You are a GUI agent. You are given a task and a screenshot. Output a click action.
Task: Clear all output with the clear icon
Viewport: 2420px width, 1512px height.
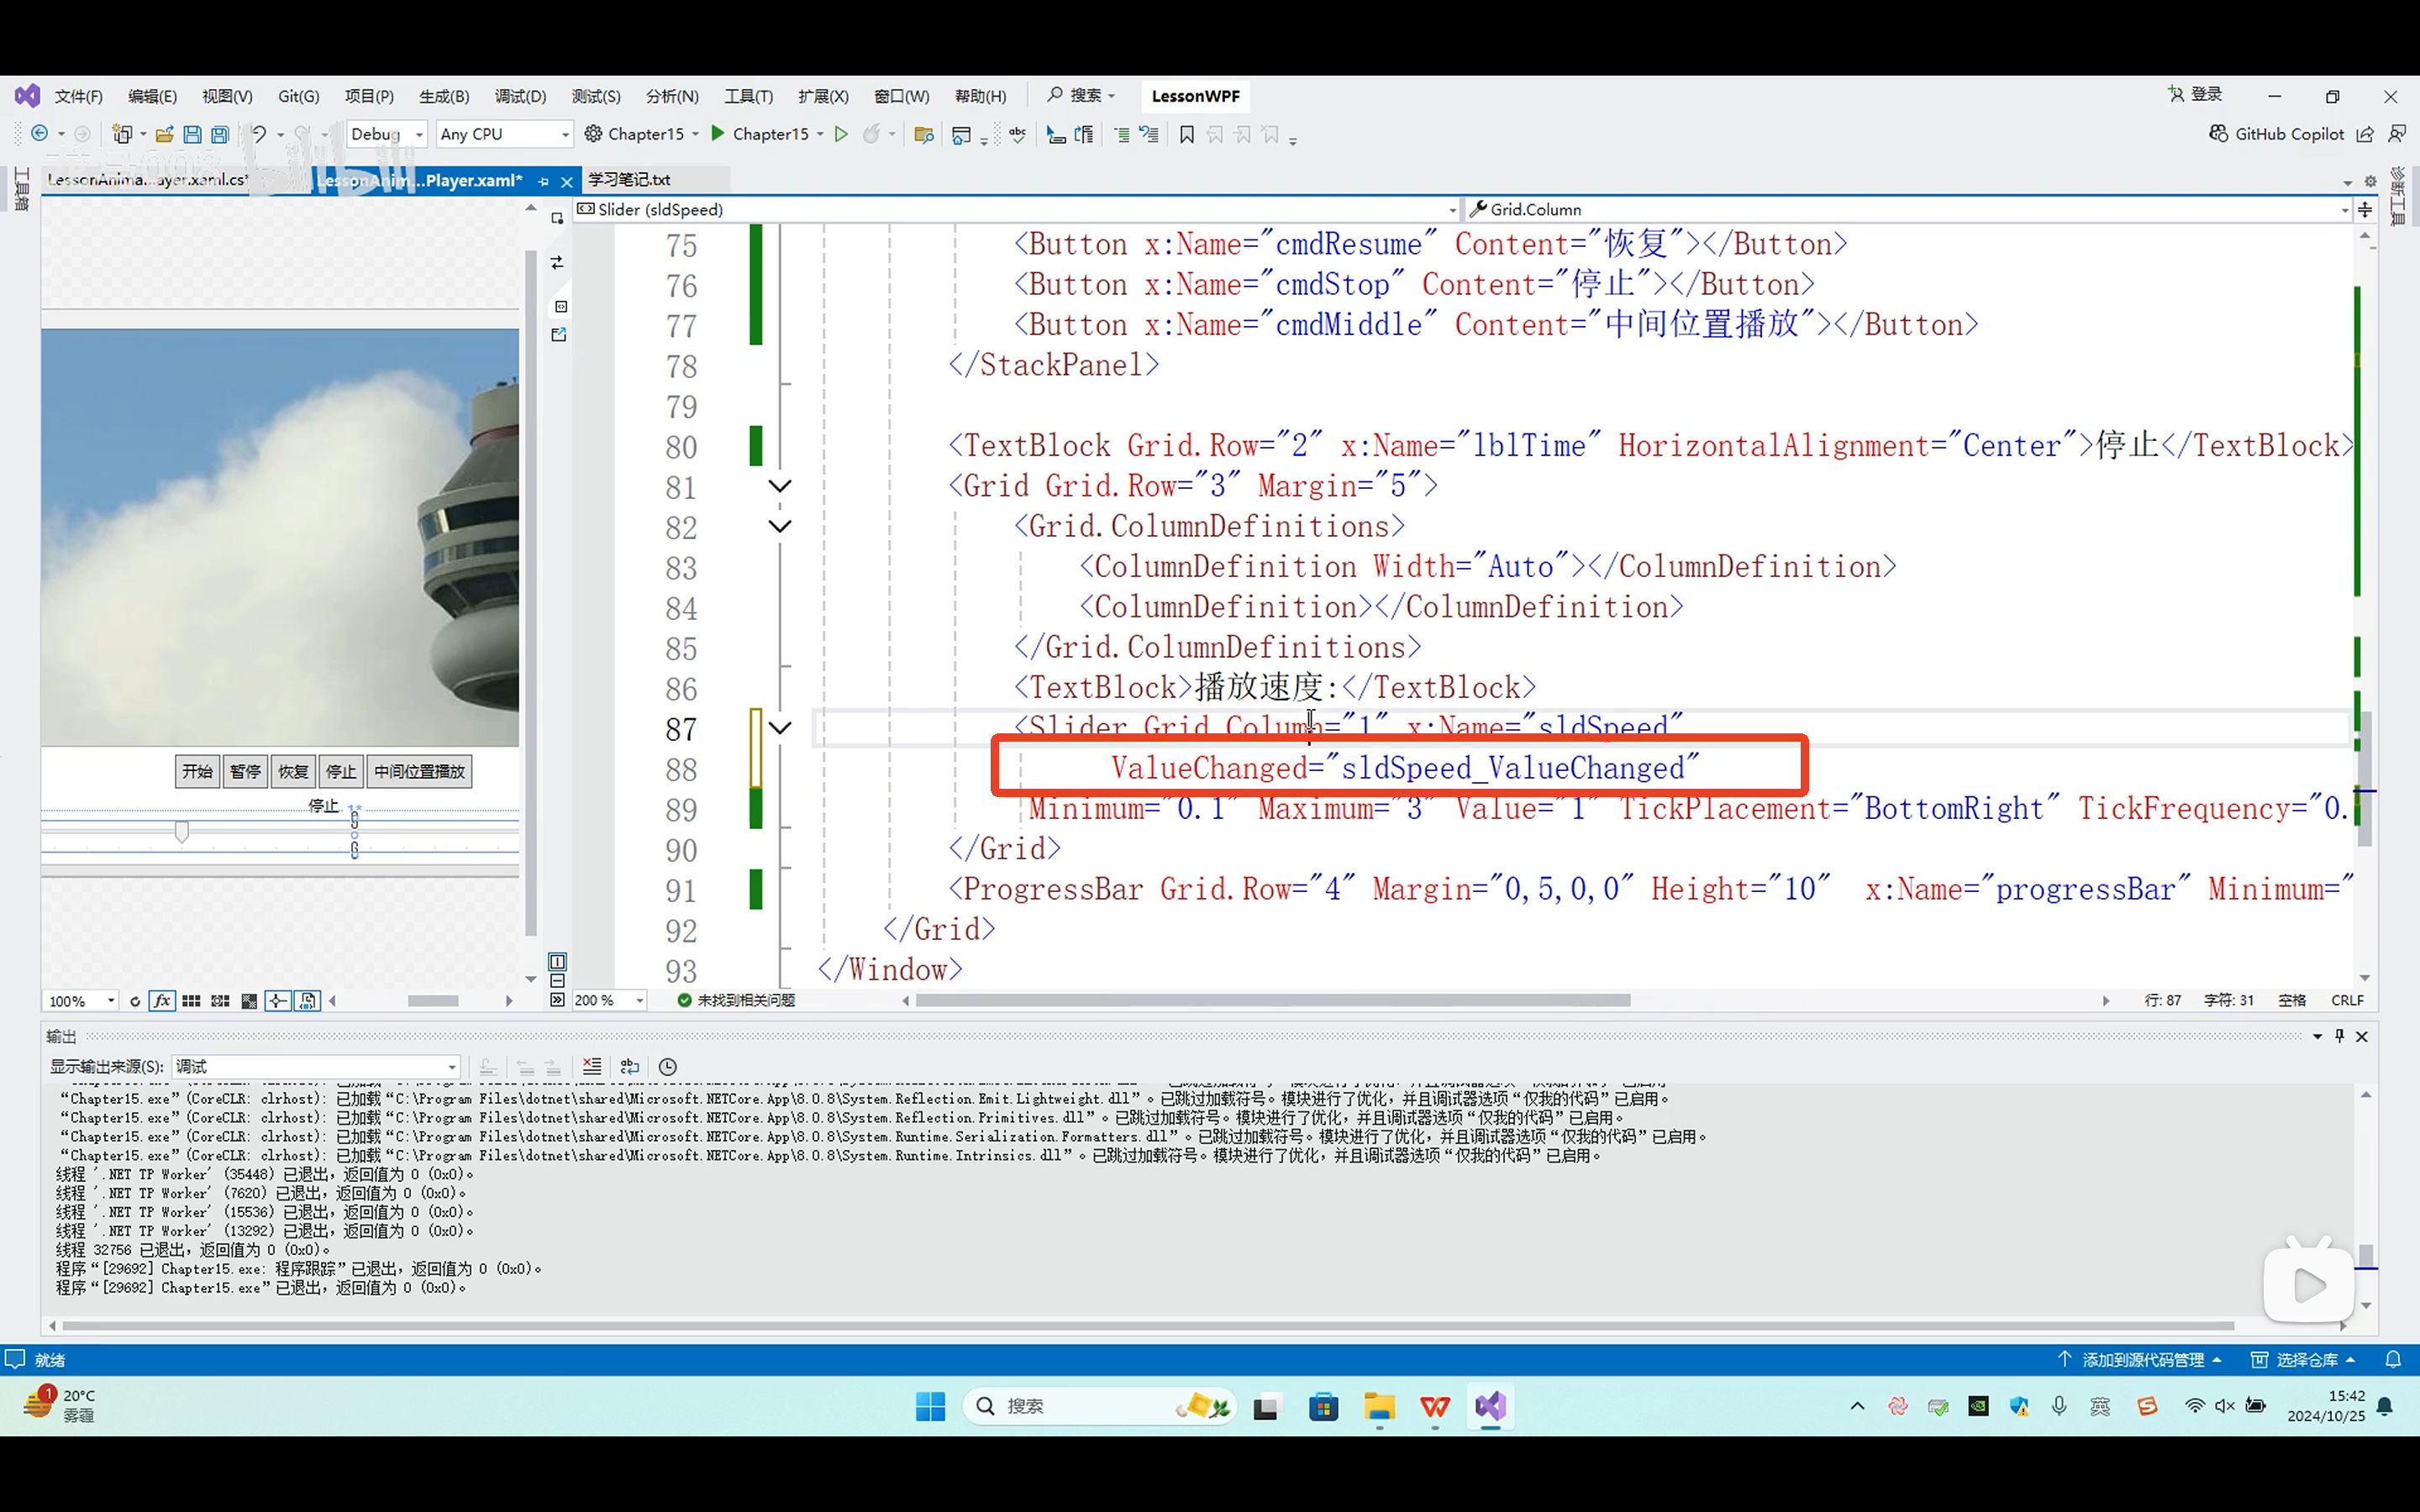592,1067
